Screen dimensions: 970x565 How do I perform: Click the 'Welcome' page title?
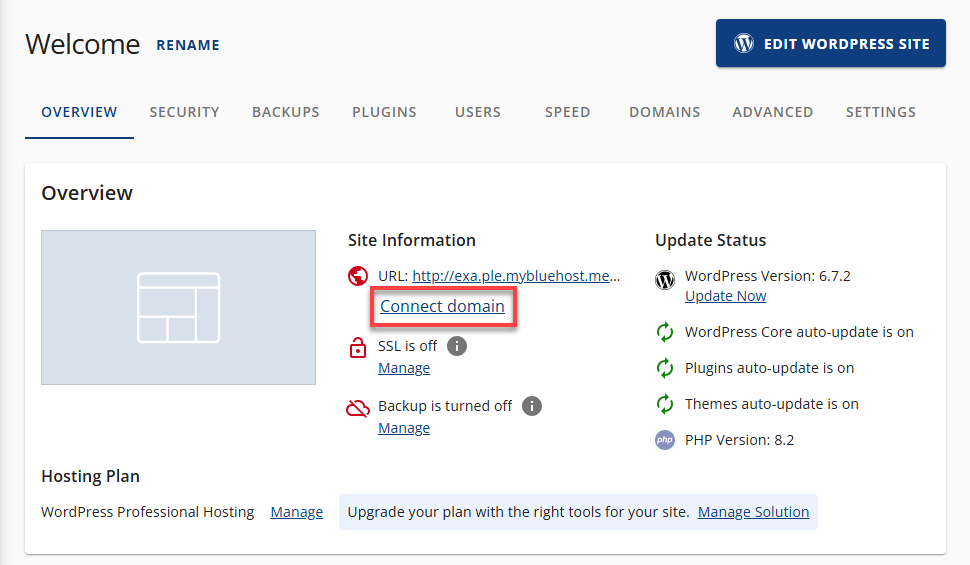click(83, 44)
